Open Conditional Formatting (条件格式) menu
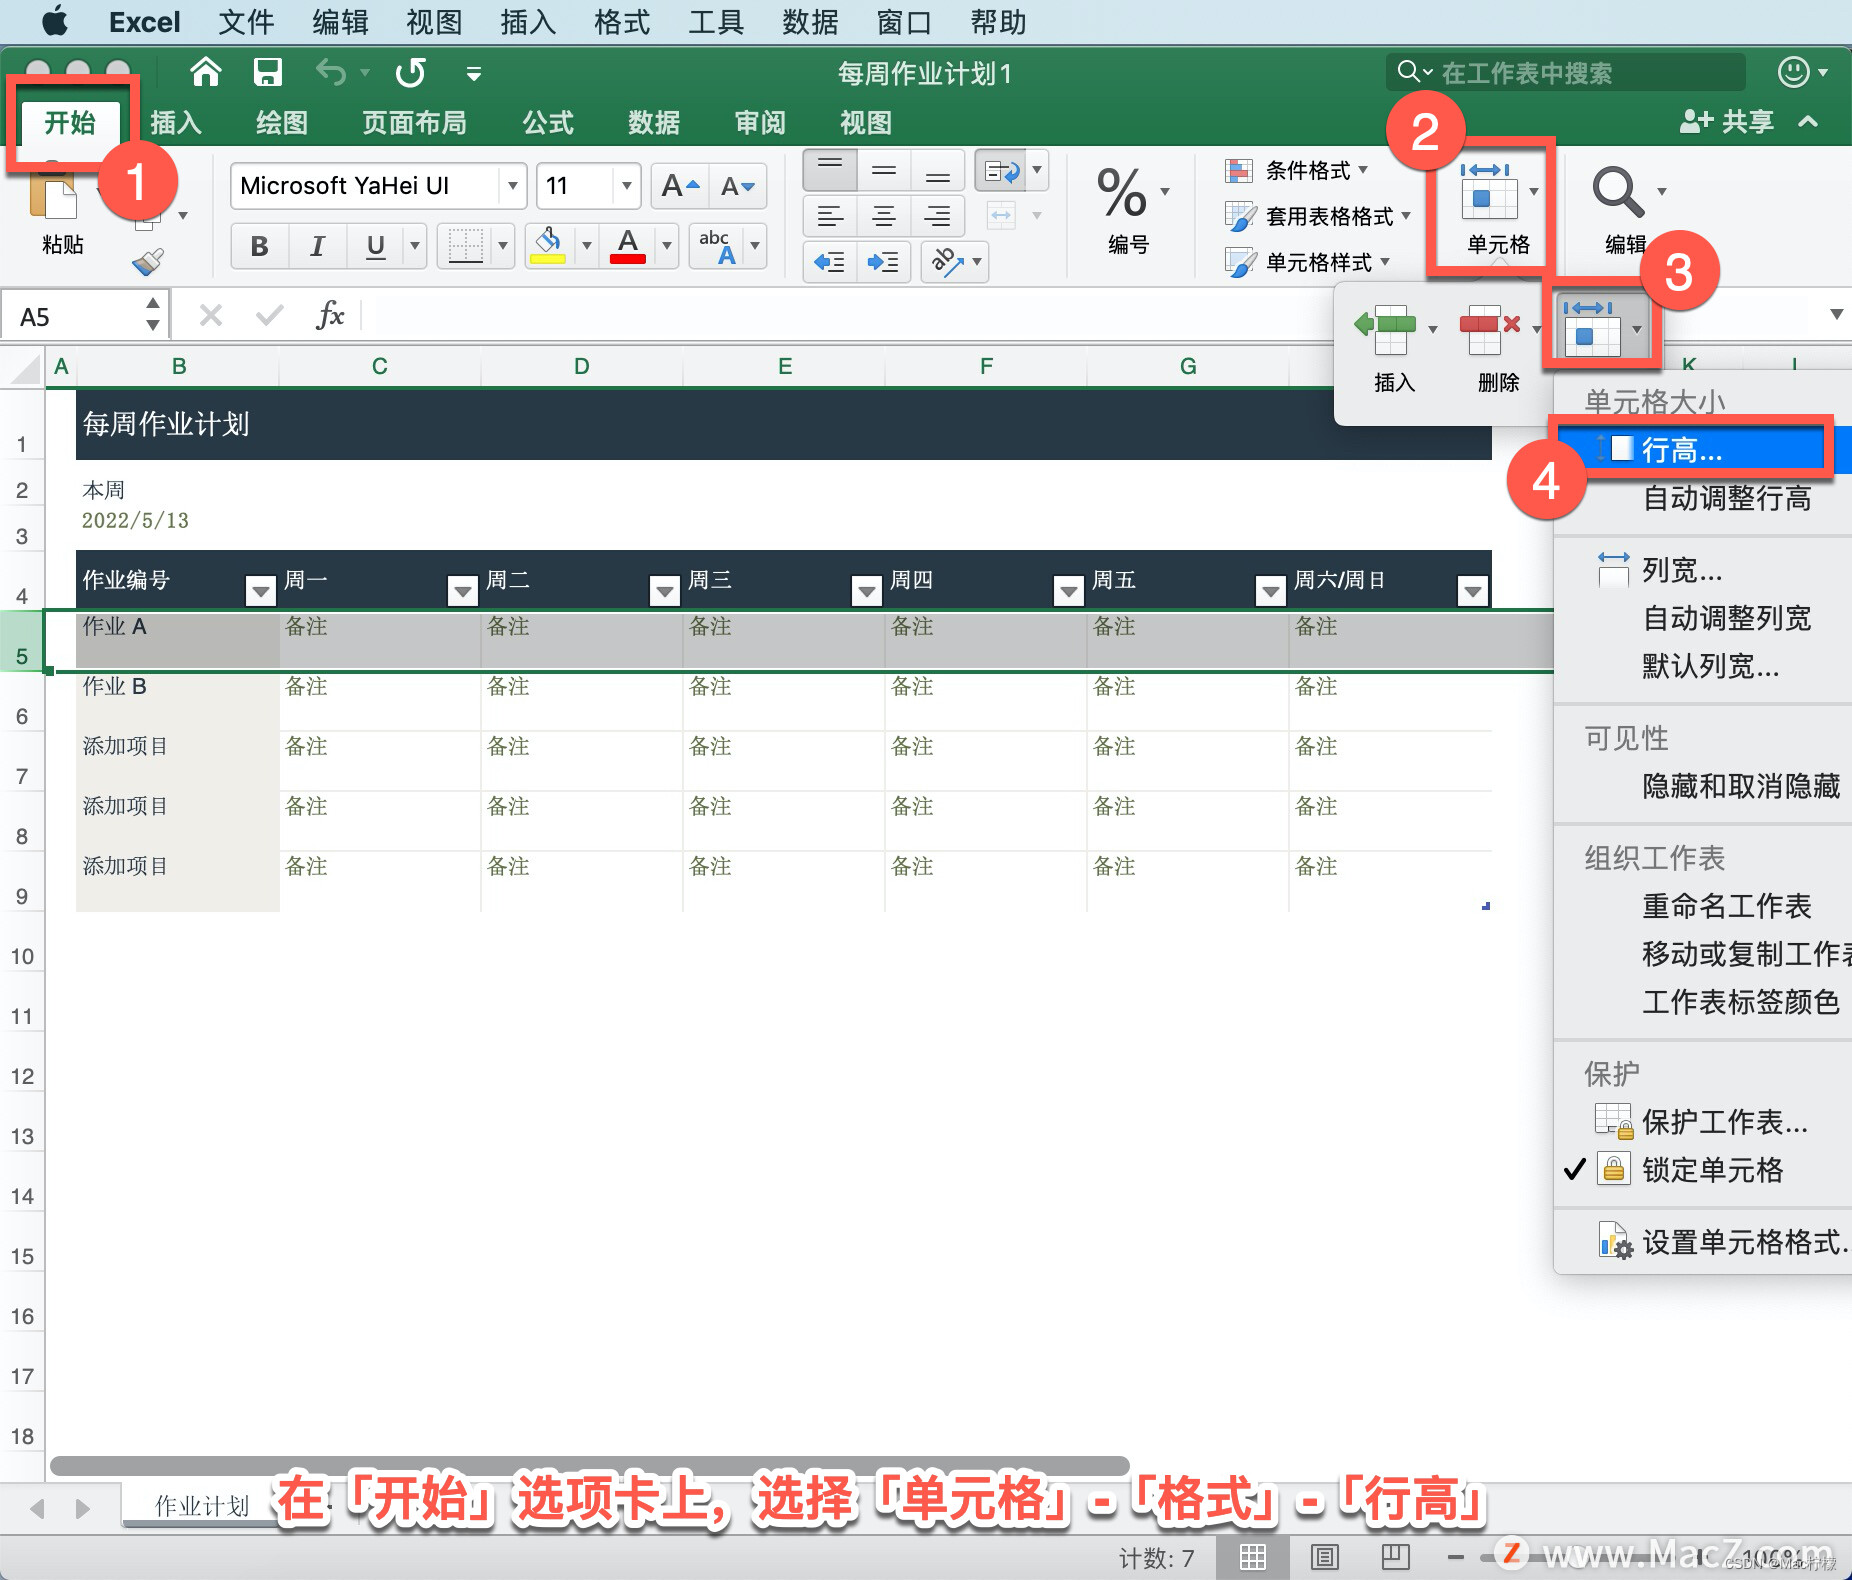Viewport: 1852px width, 1580px height. [1296, 171]
